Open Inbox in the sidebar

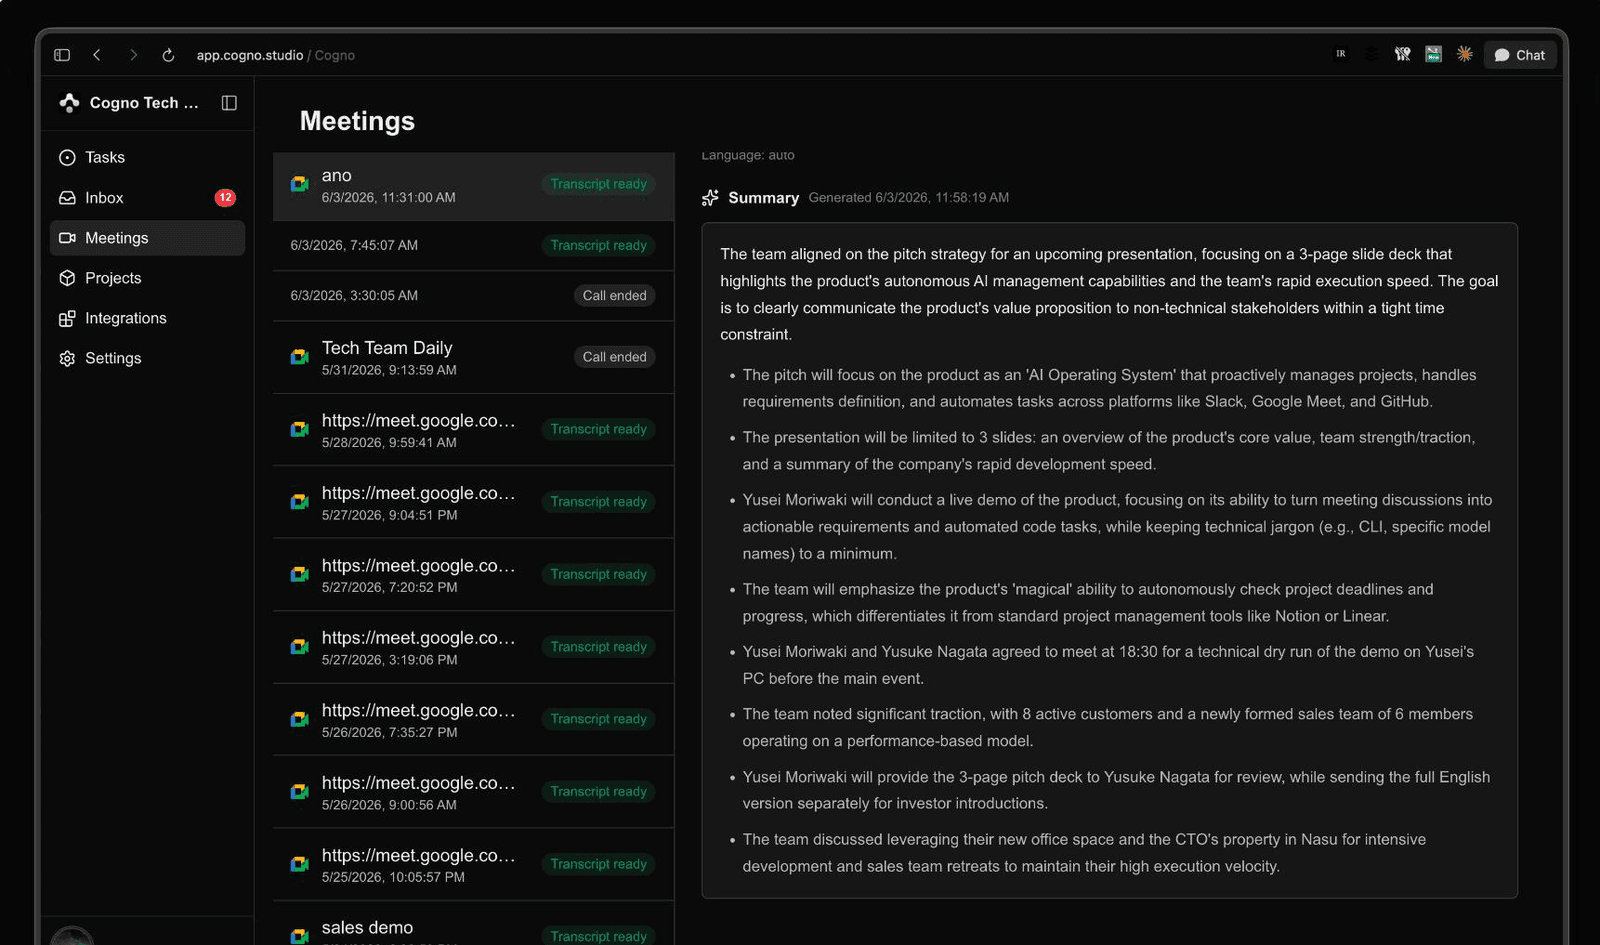(147, 198)
